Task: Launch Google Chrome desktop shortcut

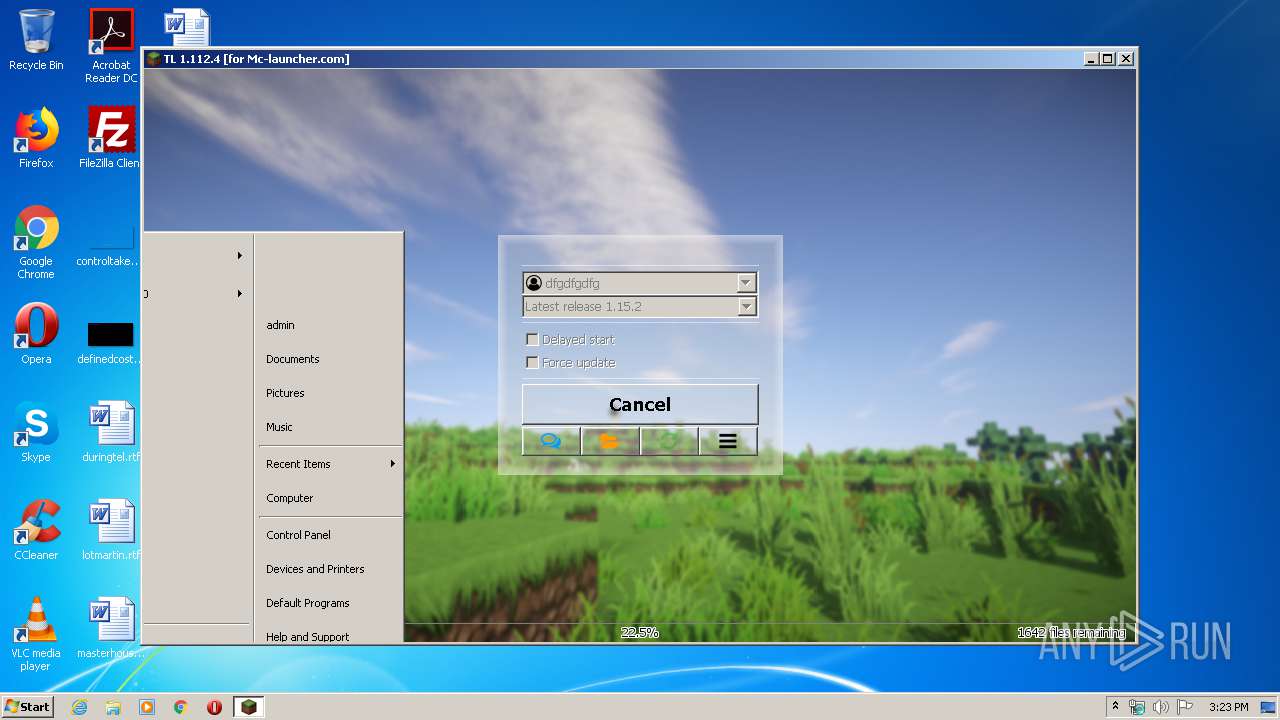Action: (36, 243)
